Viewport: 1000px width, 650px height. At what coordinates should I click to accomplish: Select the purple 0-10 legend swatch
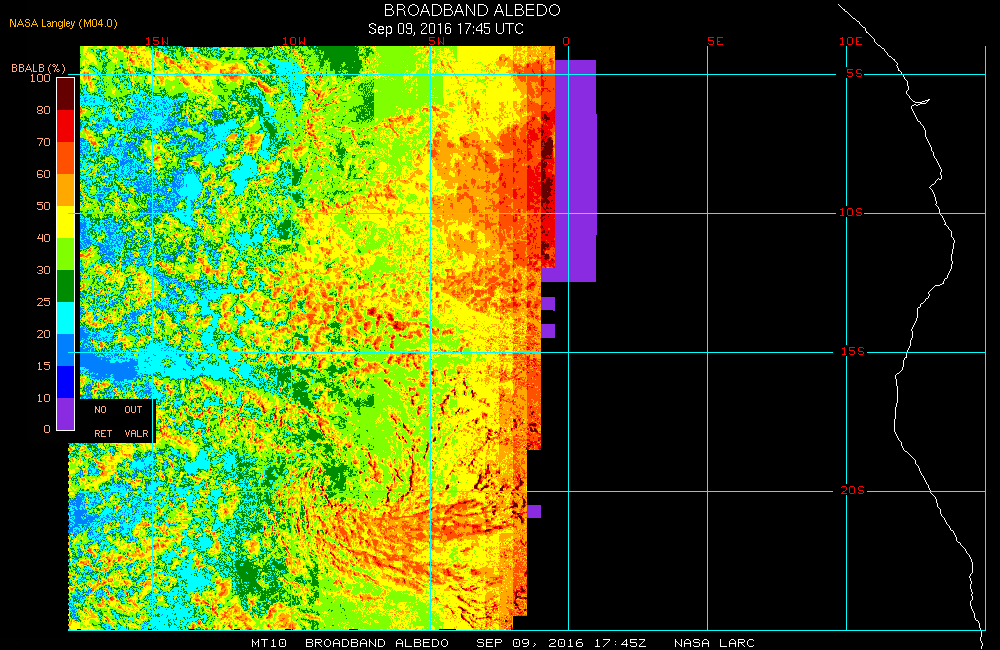click(66, 413)
